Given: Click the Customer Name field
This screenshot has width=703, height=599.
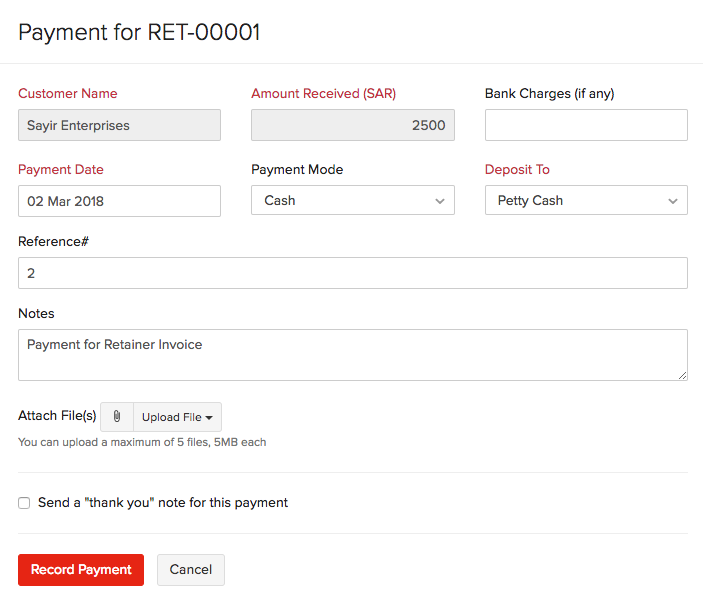Looking at the screenshot, I should point(119,125).
